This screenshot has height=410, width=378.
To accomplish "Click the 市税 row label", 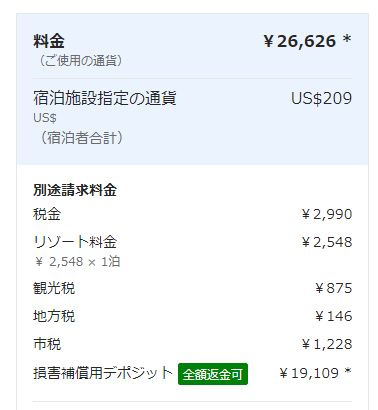I will tap(47, 344).
